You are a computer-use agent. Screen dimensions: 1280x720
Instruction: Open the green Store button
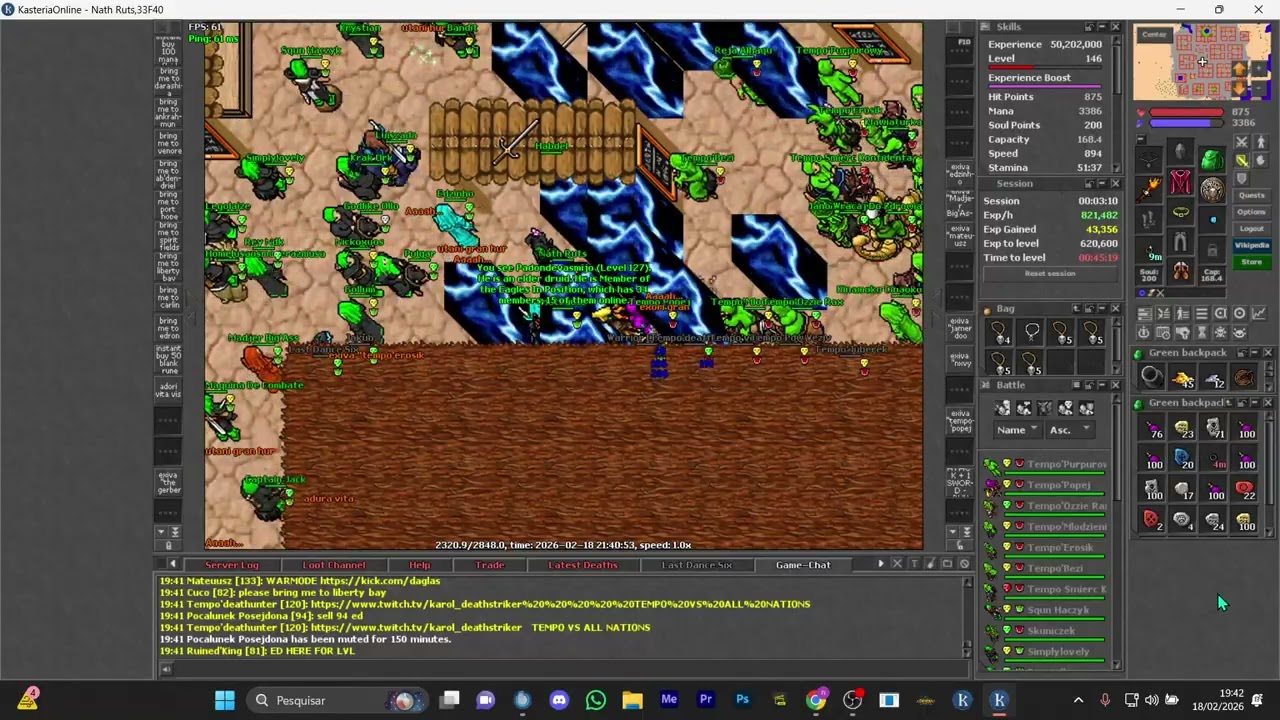[1252, 262]
